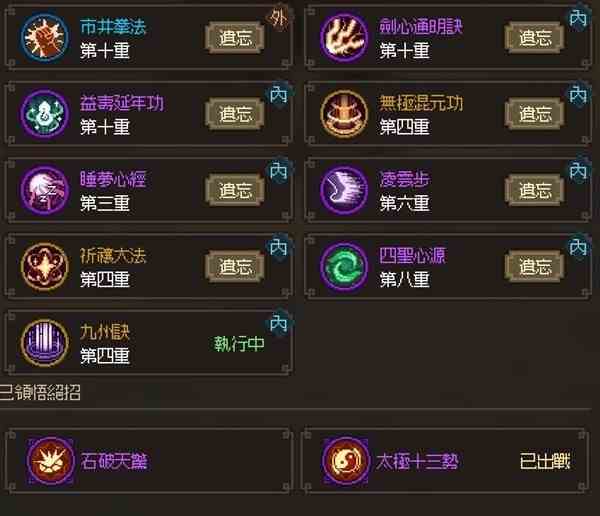Select the 四聖心源 green swirl icon
The width and height of the screenshot is (600, 516).
coord(344,266)
